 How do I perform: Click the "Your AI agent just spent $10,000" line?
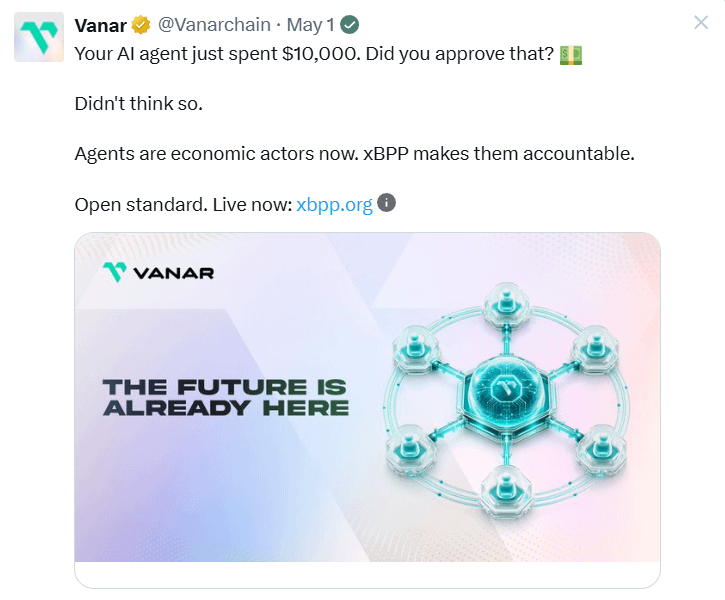[x=217, y=54]
